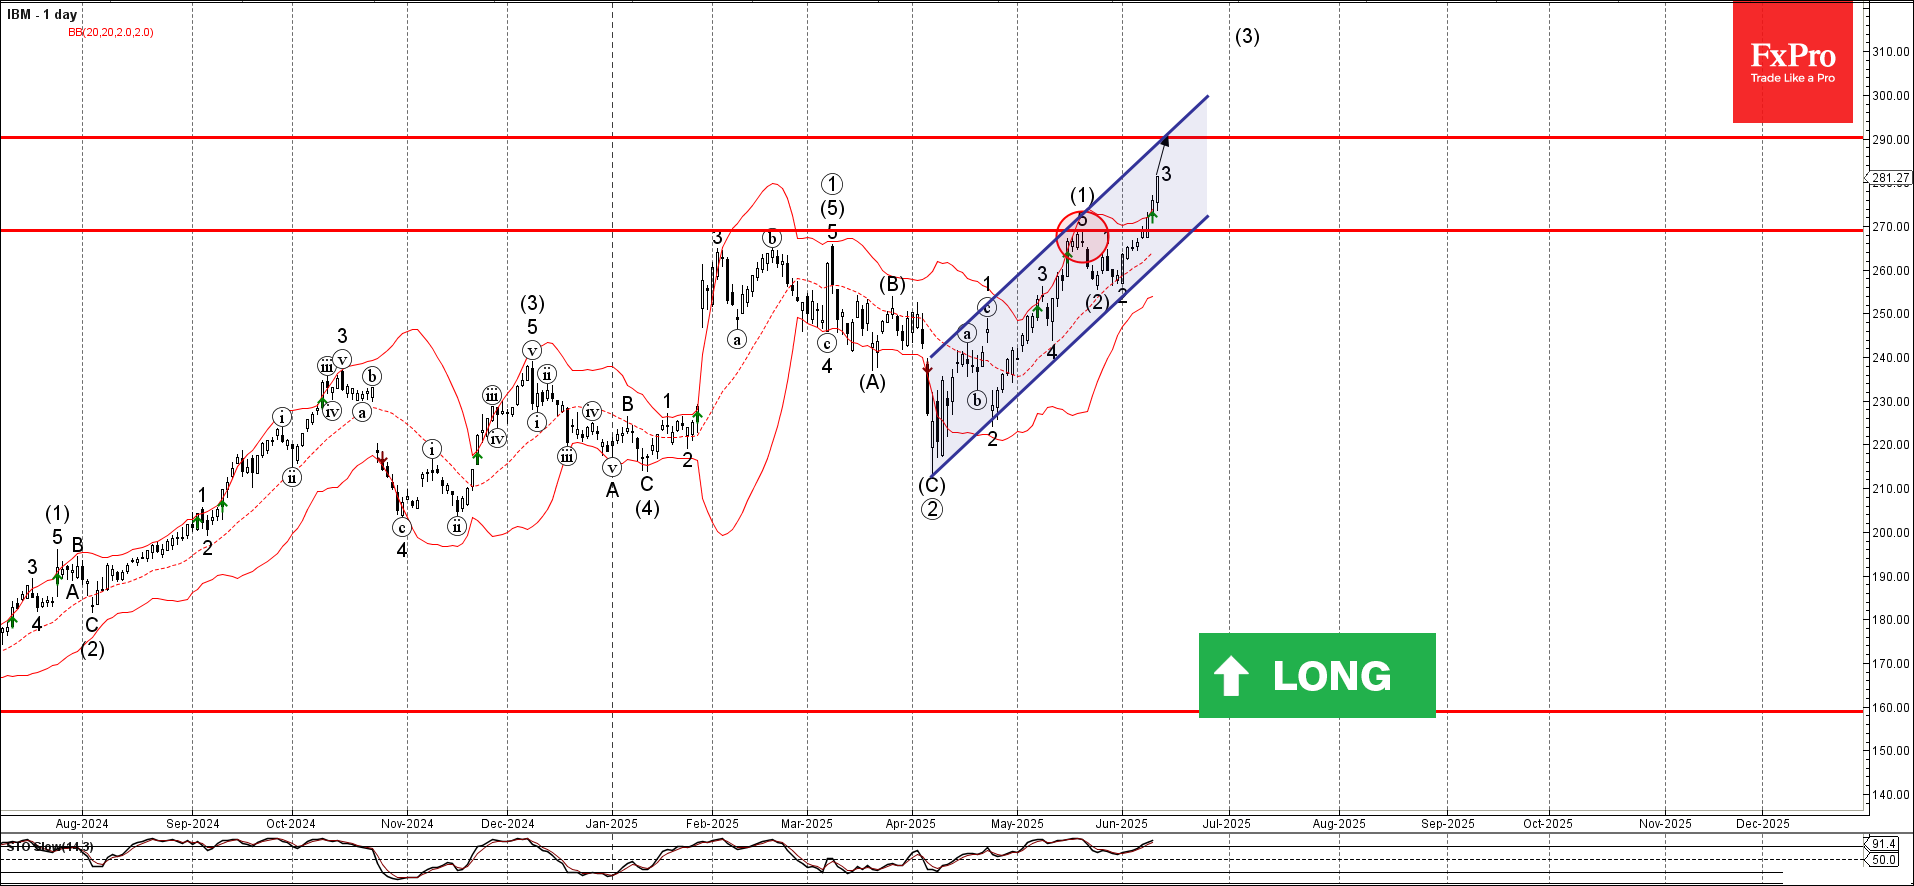Screen dimensions: 1914x886
Task: Click the FxPro logo
Action: tap(1792, 62)
